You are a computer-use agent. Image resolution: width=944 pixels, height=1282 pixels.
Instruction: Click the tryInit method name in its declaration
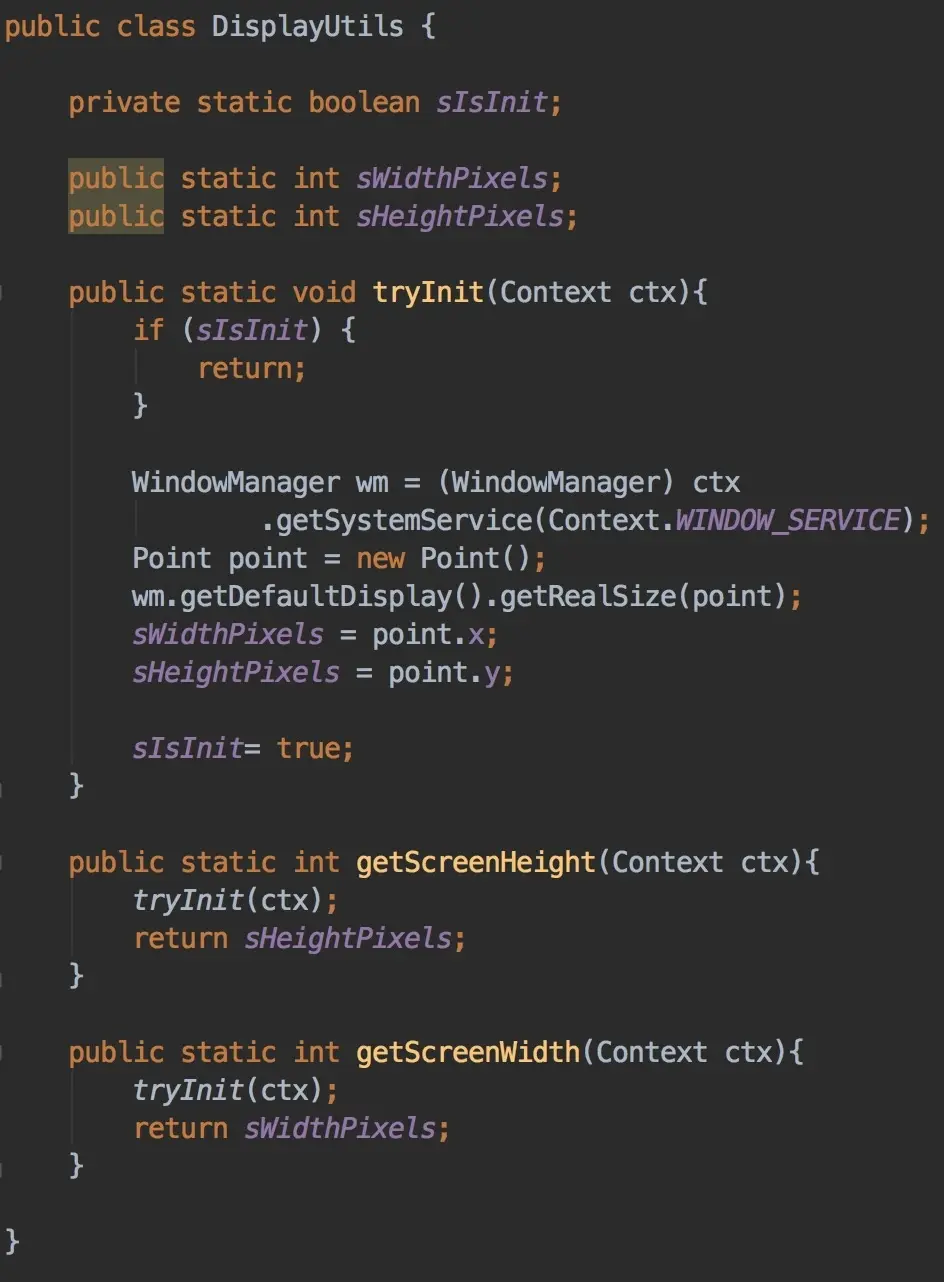[428, 292]
